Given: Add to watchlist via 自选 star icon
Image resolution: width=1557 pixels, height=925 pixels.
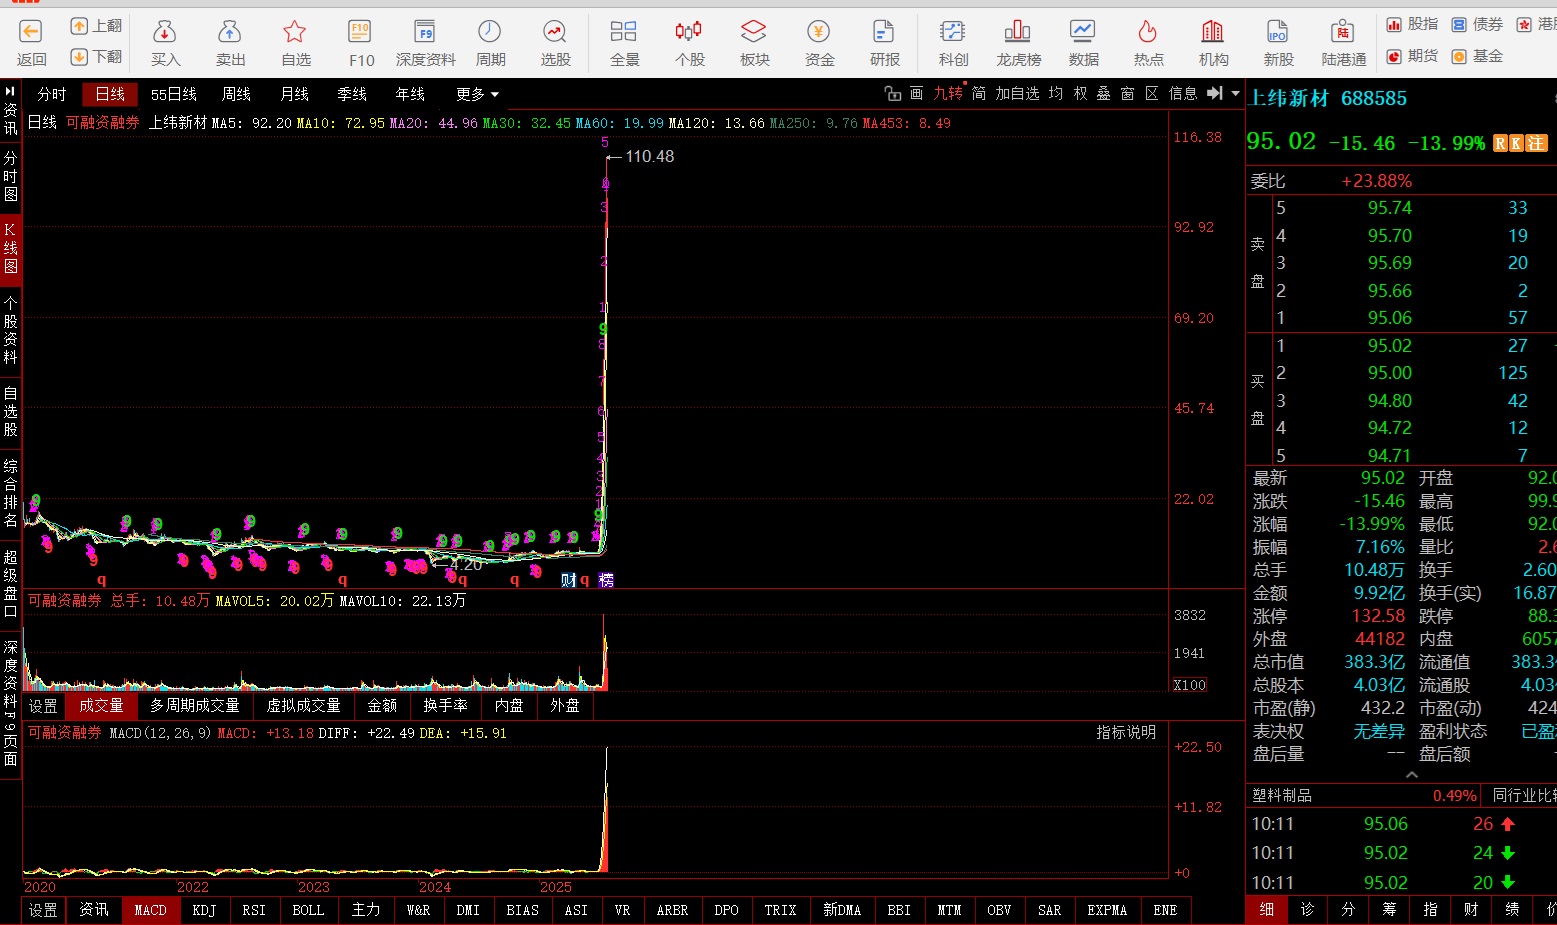Looking at the screenshot, I should (295, 31).
